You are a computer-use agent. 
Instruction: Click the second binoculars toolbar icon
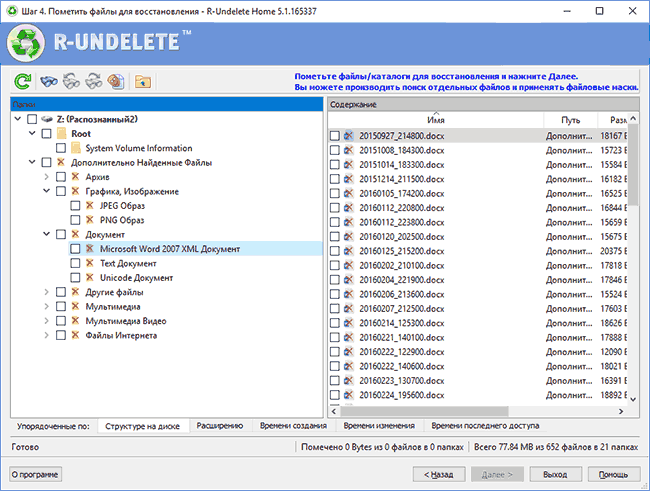tap(71, 81)
